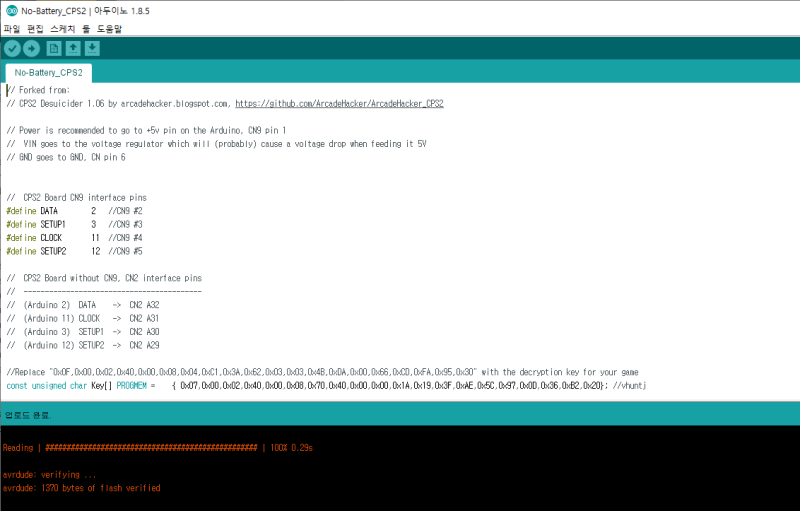
Task: Click the 'CPS2 Board without CN9, CN2' comment
Action: click(104, 278)
